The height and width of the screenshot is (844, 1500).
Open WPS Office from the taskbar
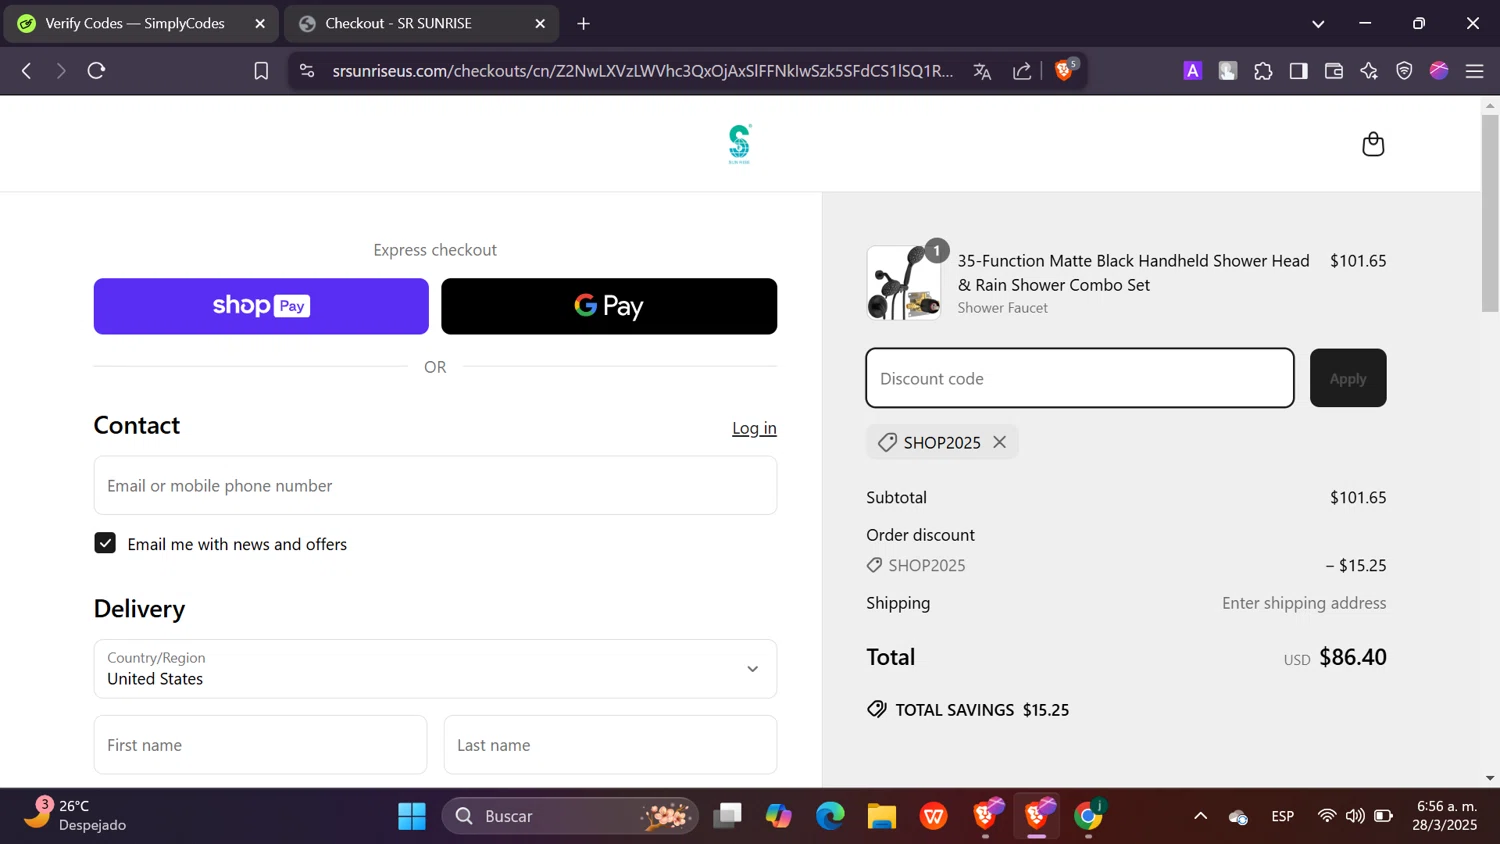934,816
